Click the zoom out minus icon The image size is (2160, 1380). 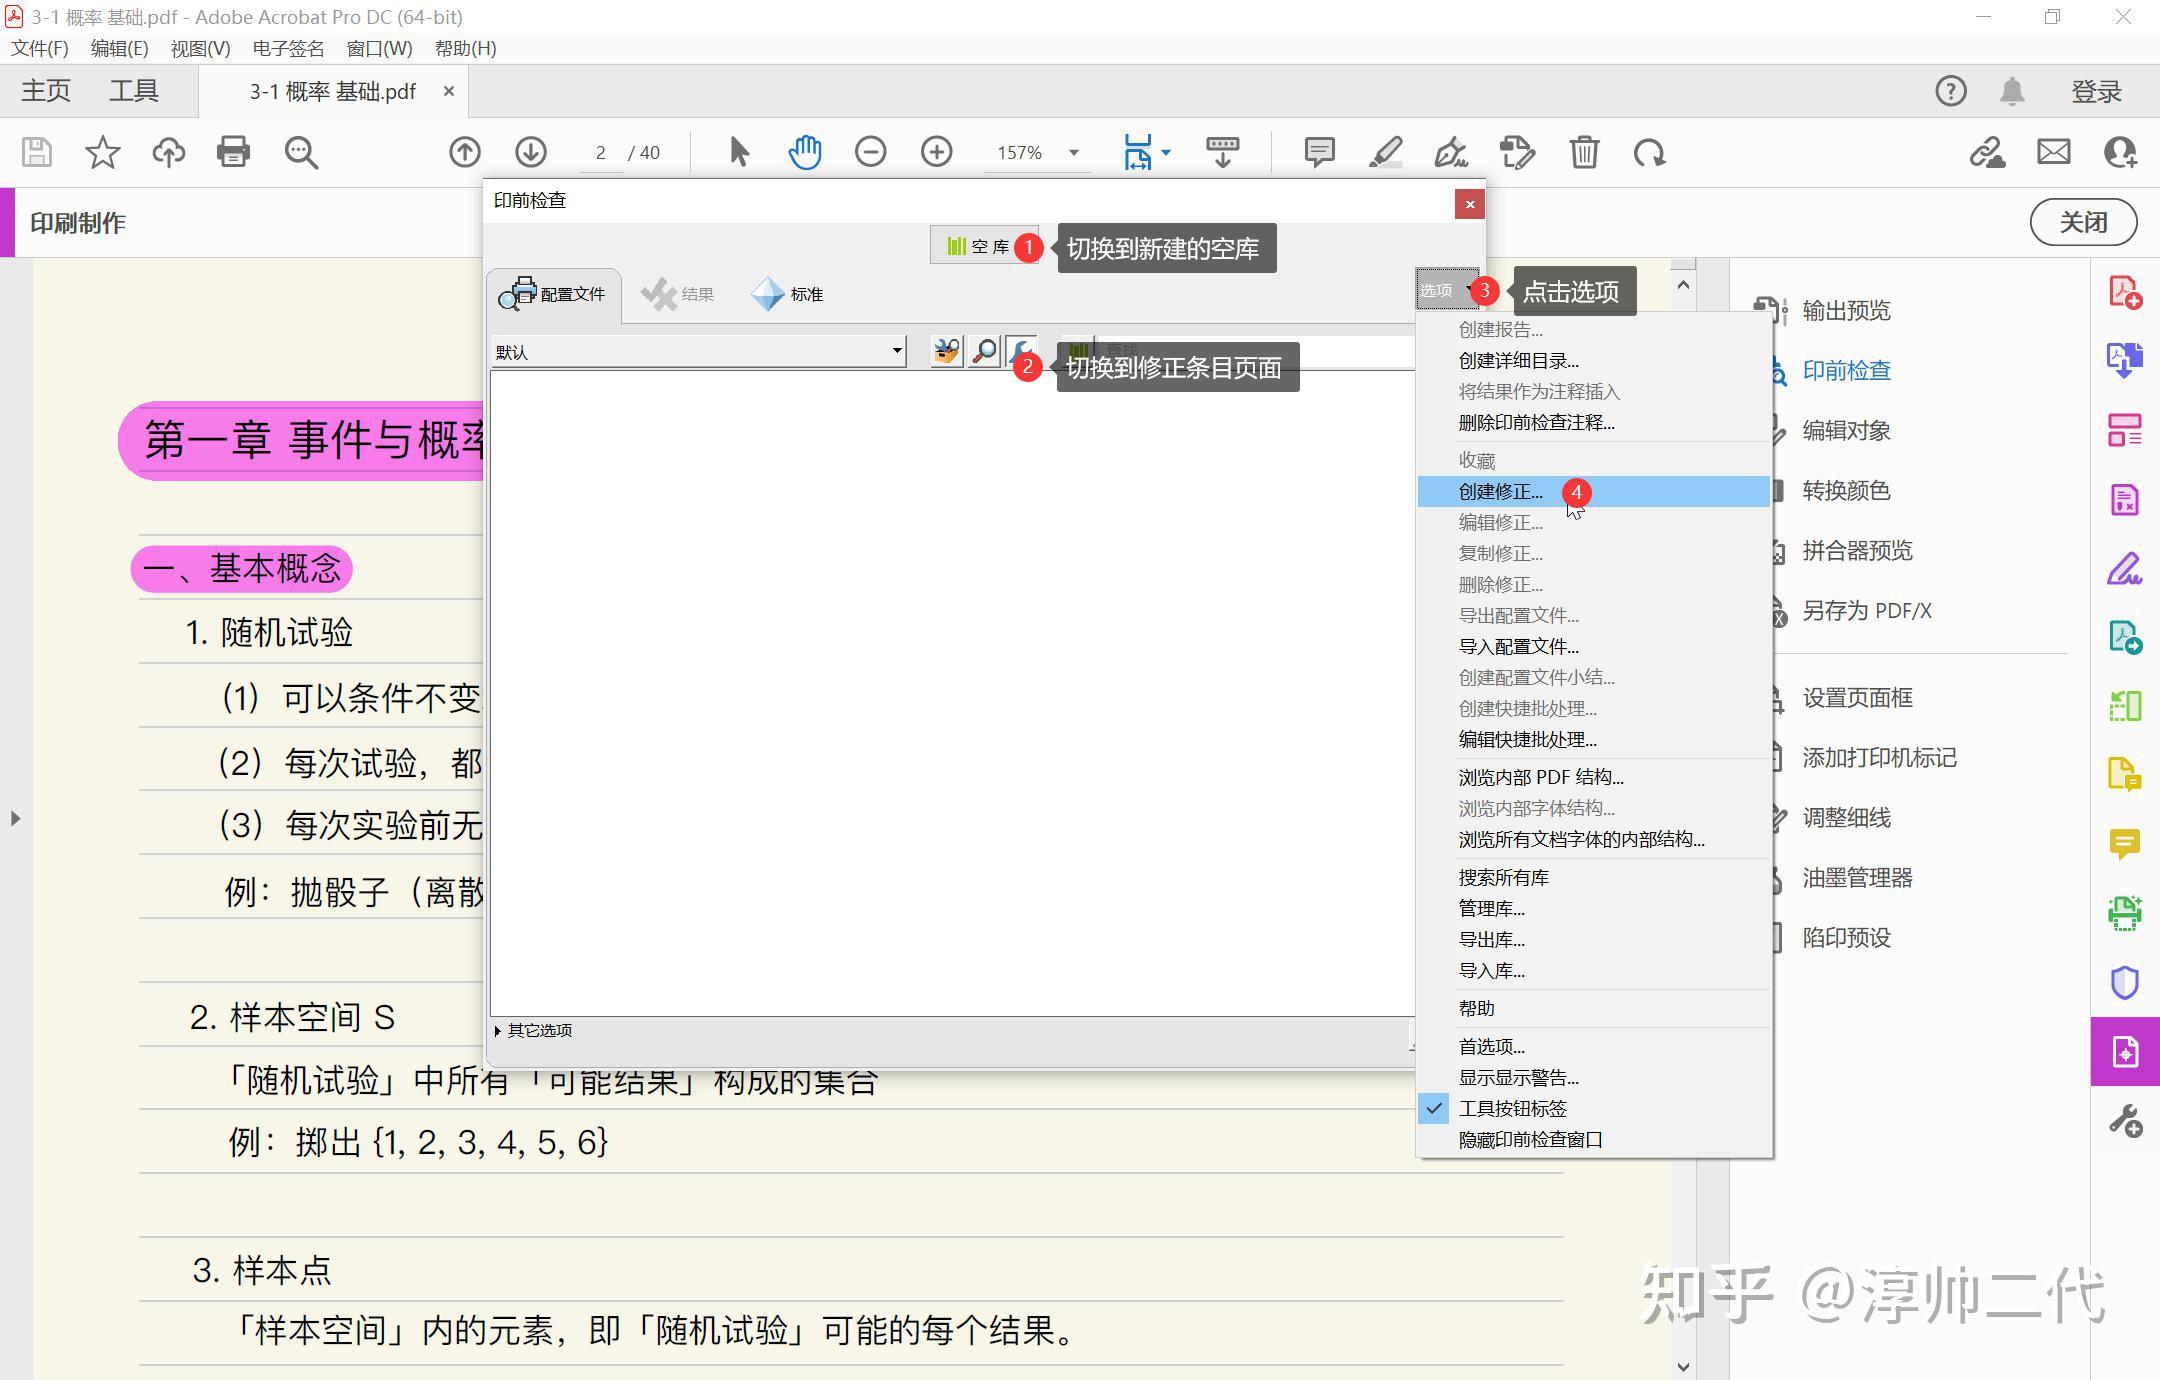click(x=870, y=152)
